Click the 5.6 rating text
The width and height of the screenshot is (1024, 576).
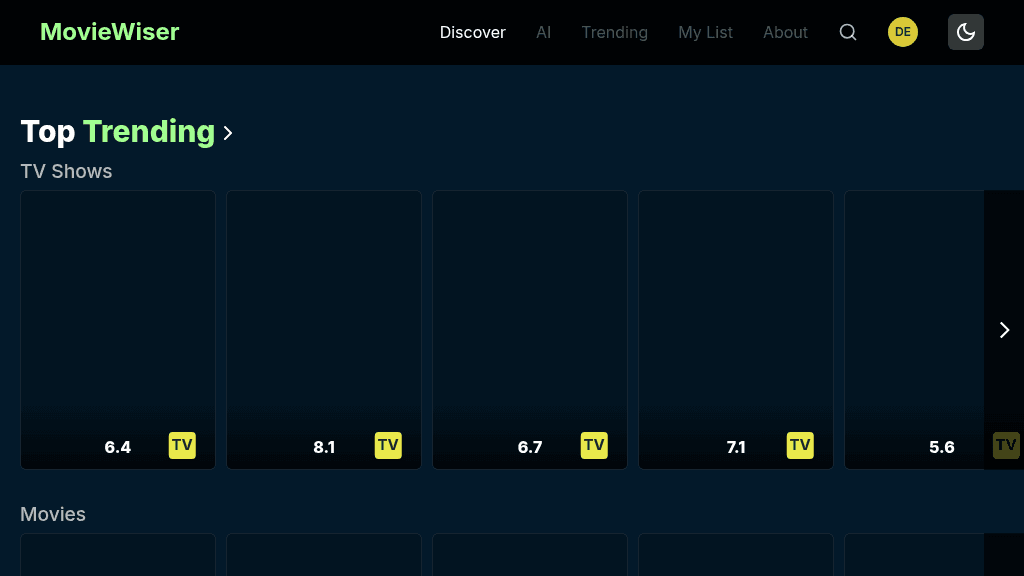[x=942, y=447]
